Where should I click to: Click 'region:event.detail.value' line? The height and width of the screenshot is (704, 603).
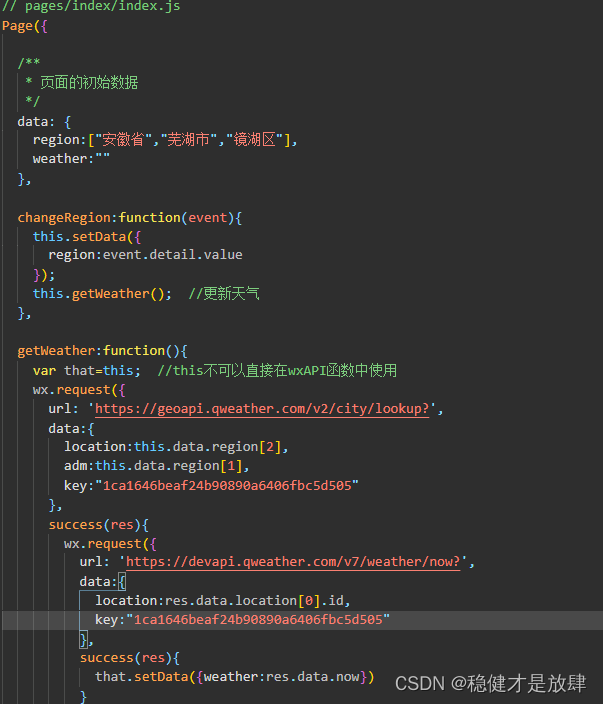[x=145, y=255]
